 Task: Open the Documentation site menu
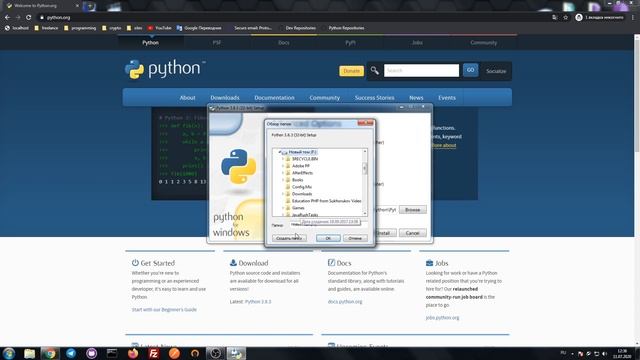274,98
